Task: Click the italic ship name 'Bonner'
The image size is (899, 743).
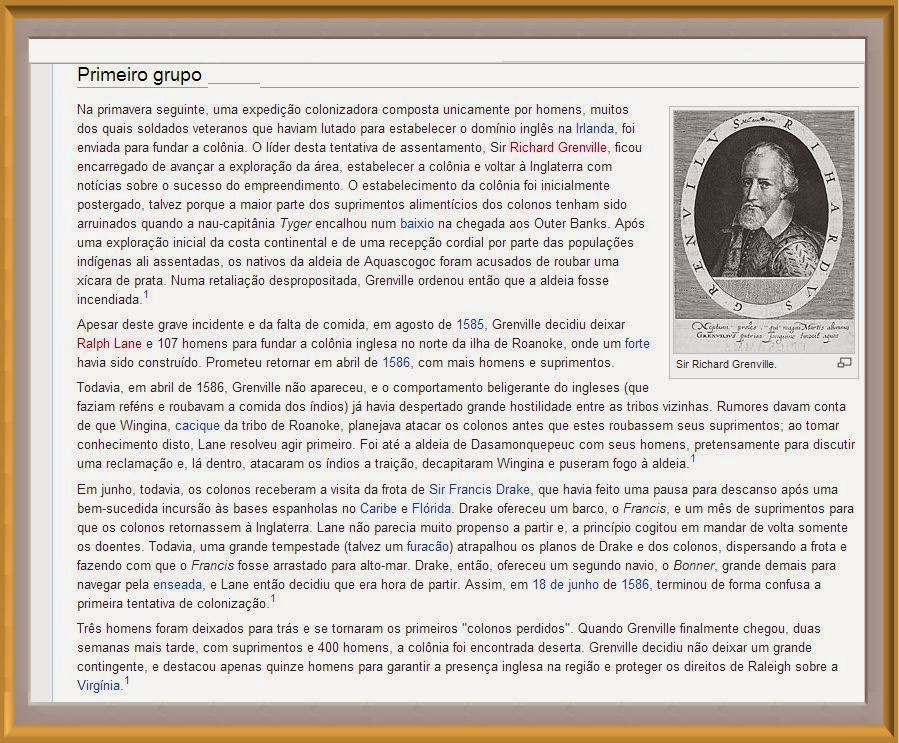Action: click(x=694, y=566)
